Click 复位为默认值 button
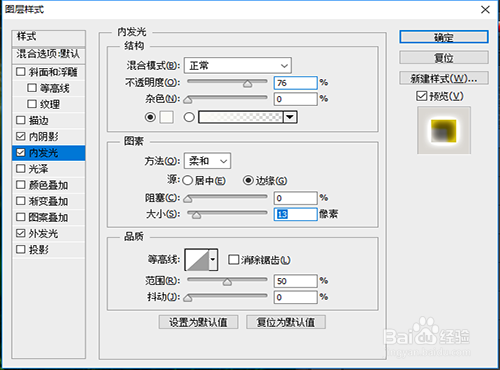 click(286, 322)
